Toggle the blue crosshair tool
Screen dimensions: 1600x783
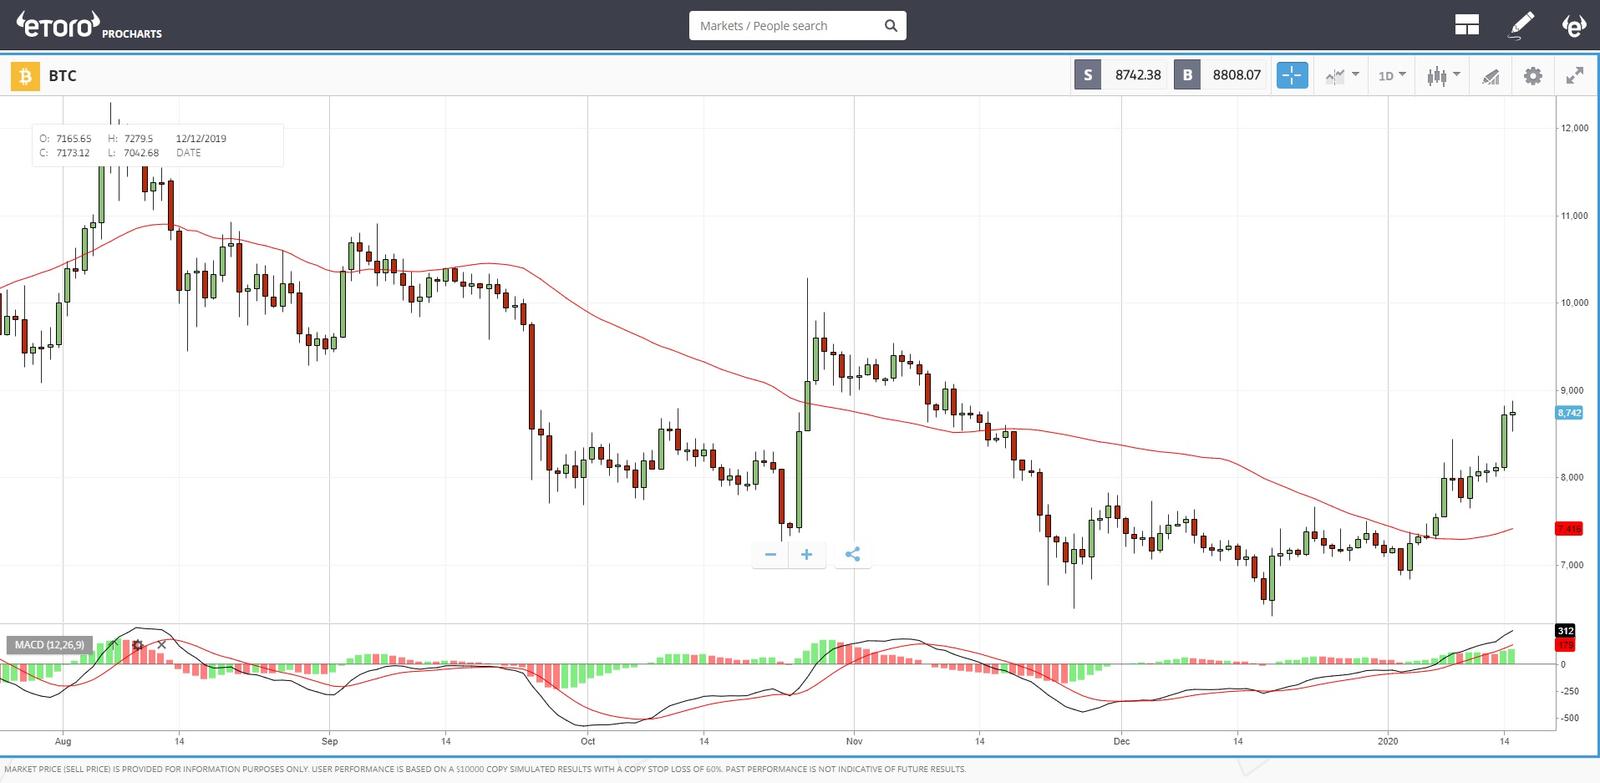click(1292, 75)
